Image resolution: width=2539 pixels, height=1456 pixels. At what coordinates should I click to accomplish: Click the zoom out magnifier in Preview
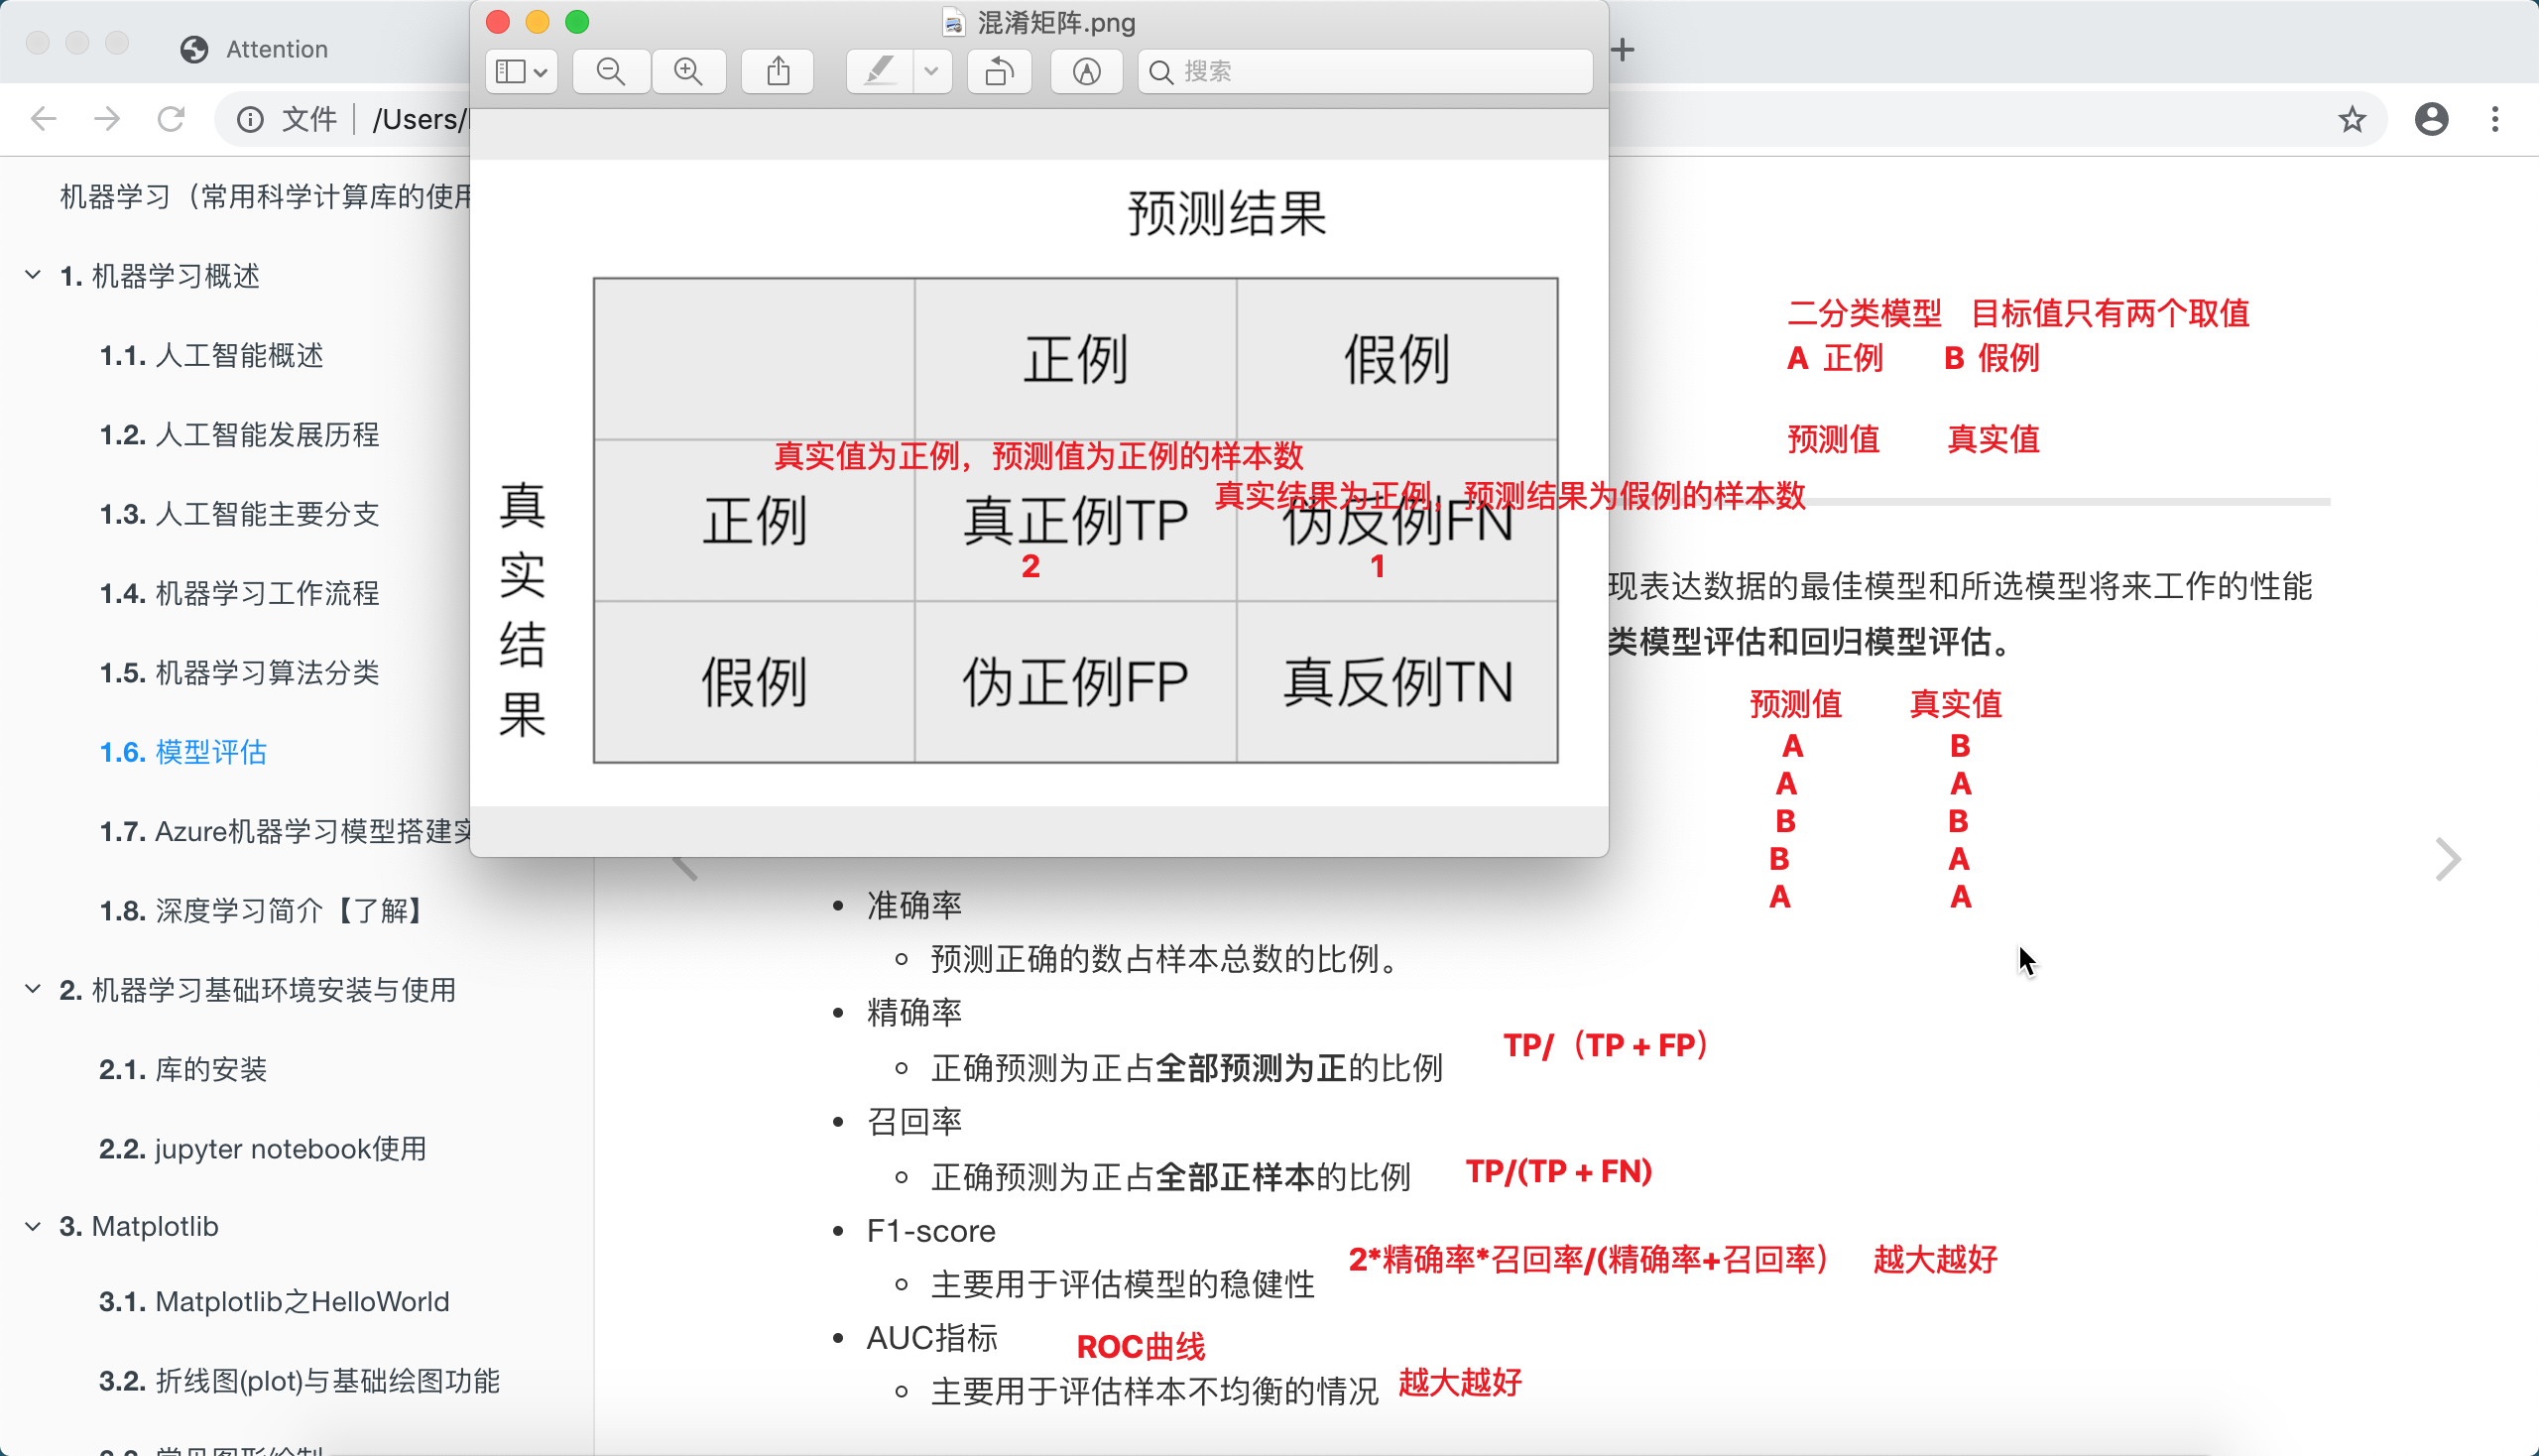click(x=610, y=71)
